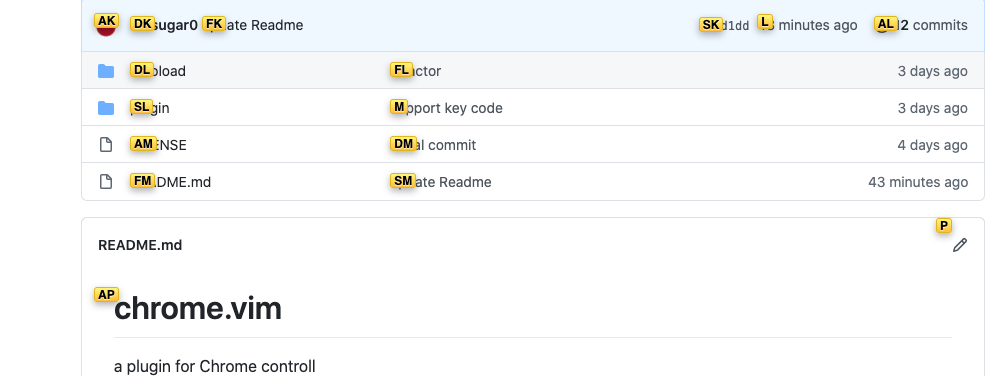
Task: Open the plugin folder
Action: [150, 109]
